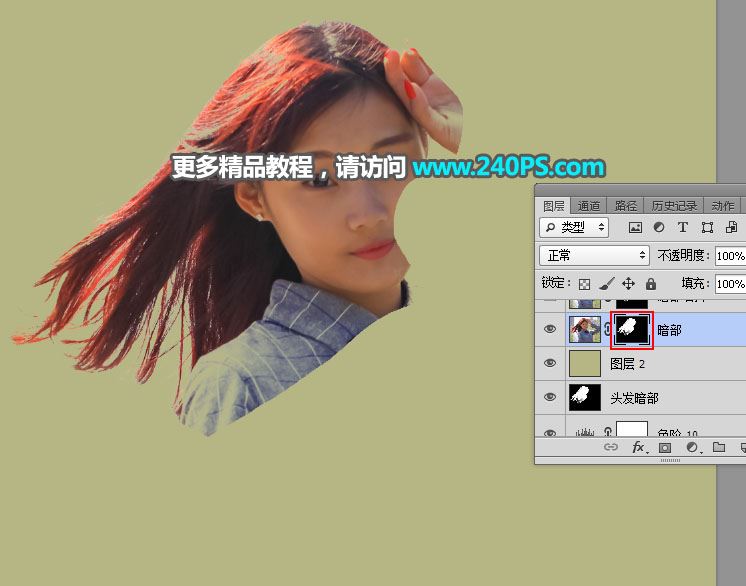Select the 头发暗部 layer thumbnail
The height and width of the screenshot is (586, 746).
585,398
